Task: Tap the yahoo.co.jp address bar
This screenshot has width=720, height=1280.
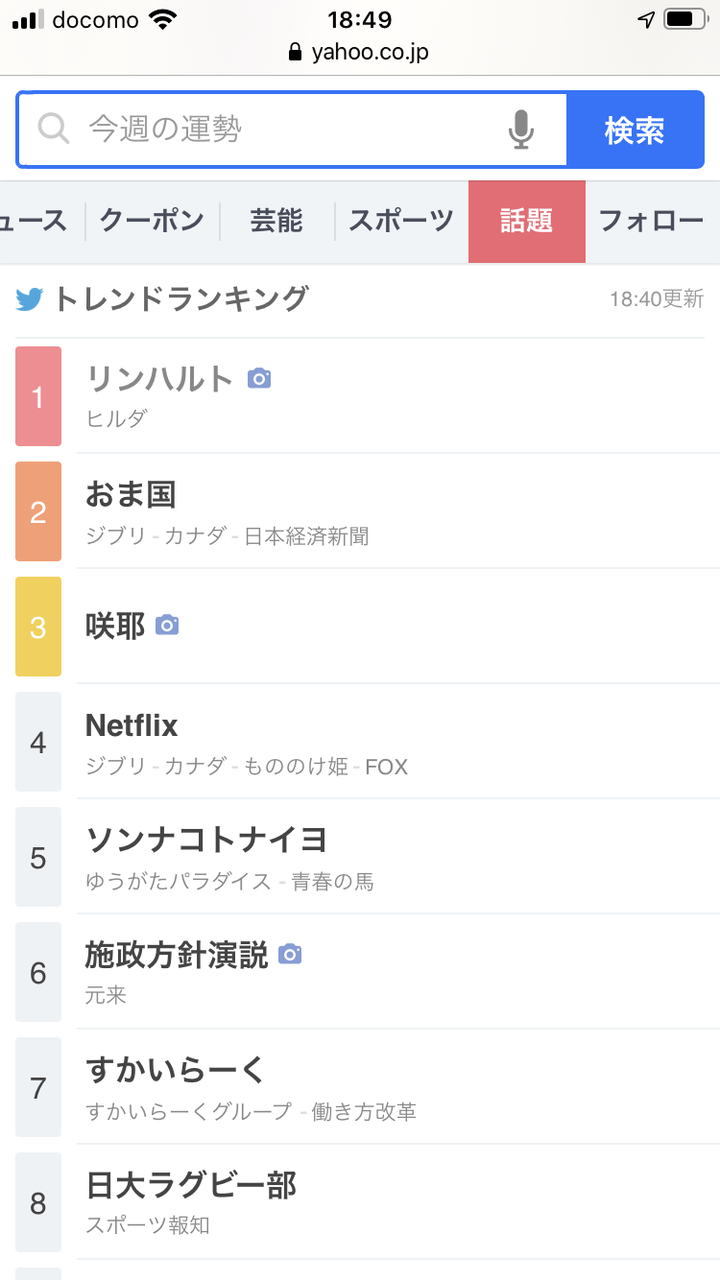Action: pos(370,52)
